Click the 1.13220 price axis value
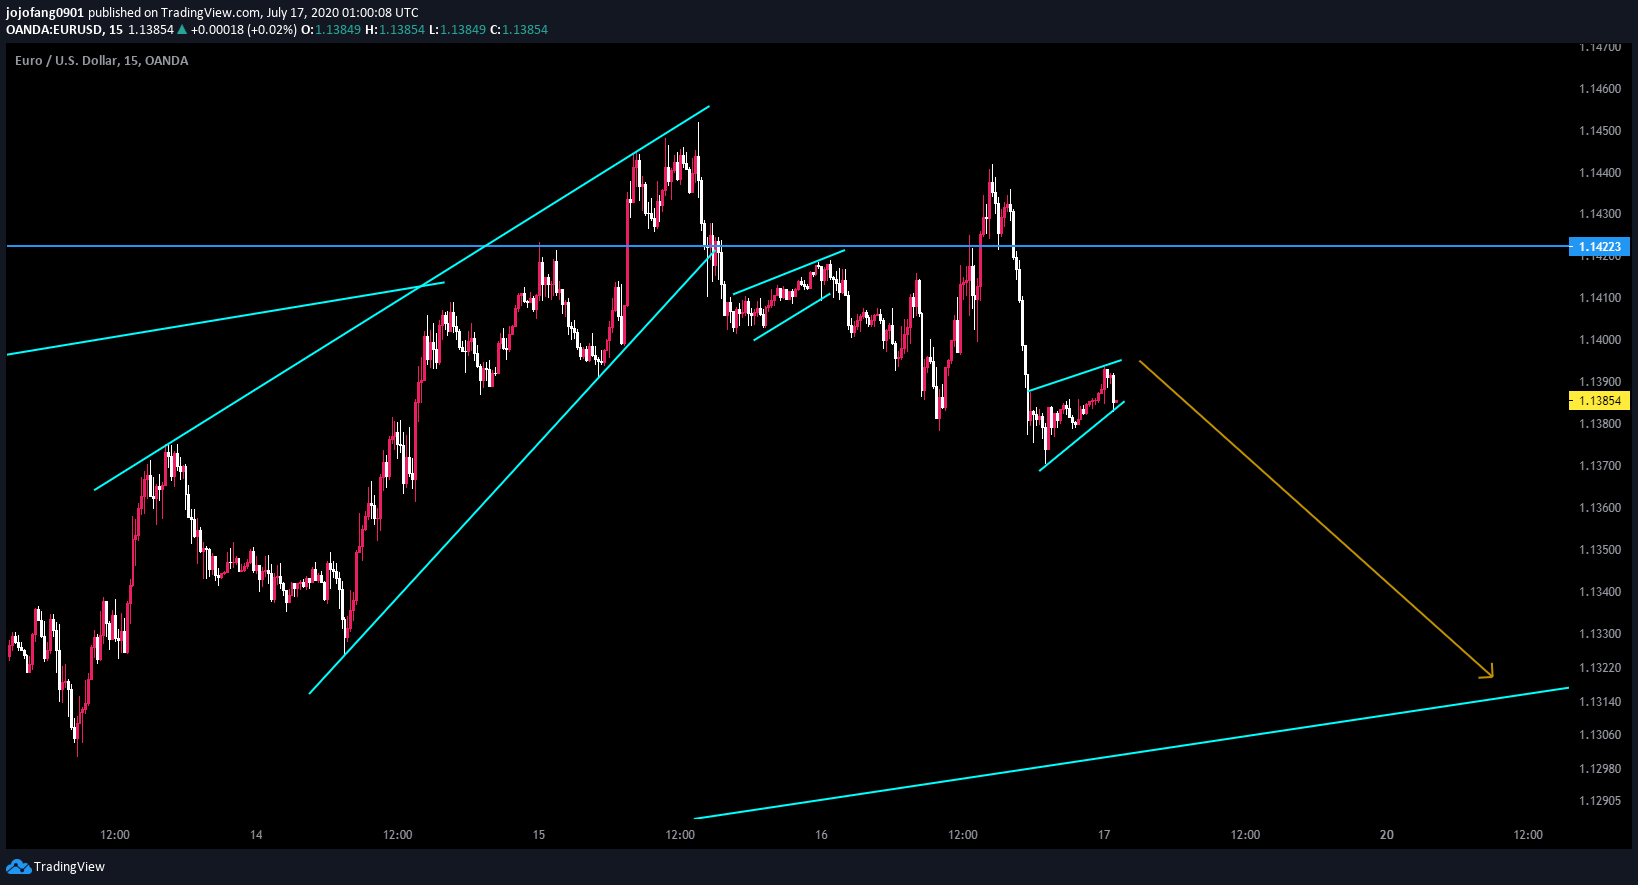Image resolution: width=1638 pixels, height=885 pixels. tap(1600, 668)
